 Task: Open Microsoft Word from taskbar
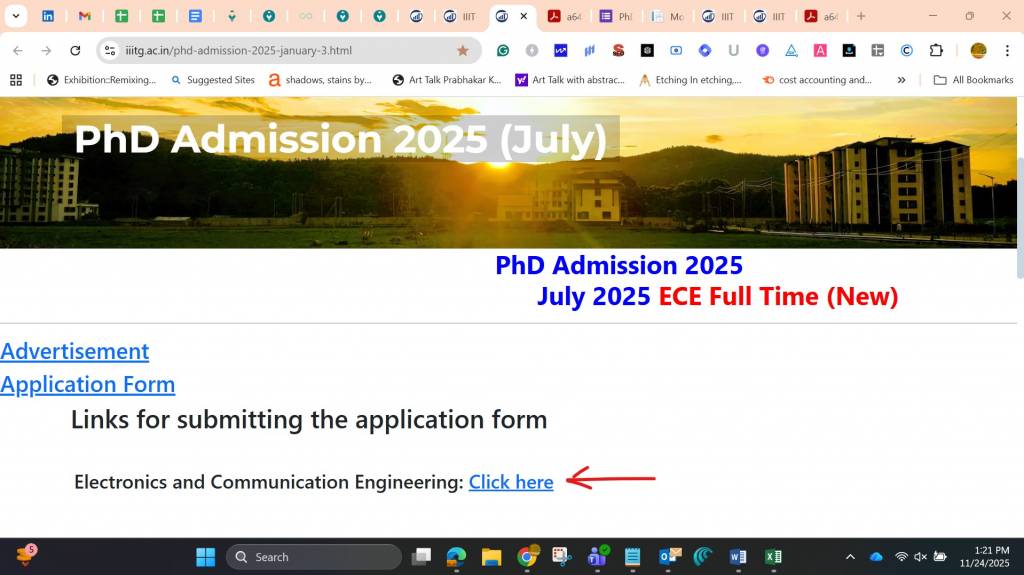738,557
